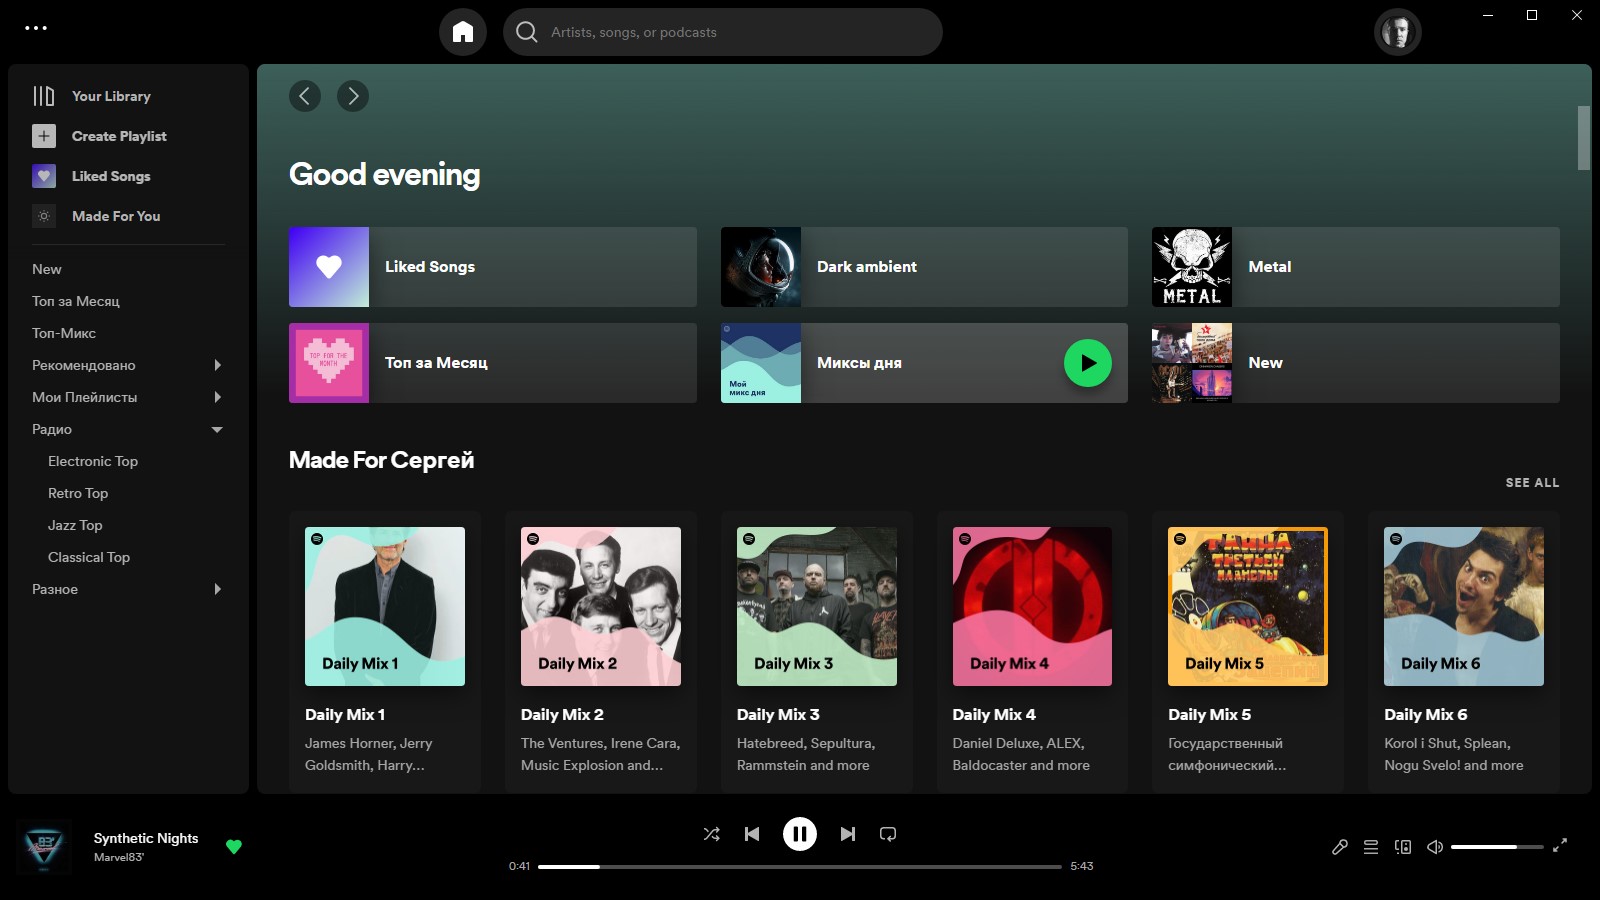Enter full screen mode
This screenshot has width=1600, height=900.
(1559, 846)
